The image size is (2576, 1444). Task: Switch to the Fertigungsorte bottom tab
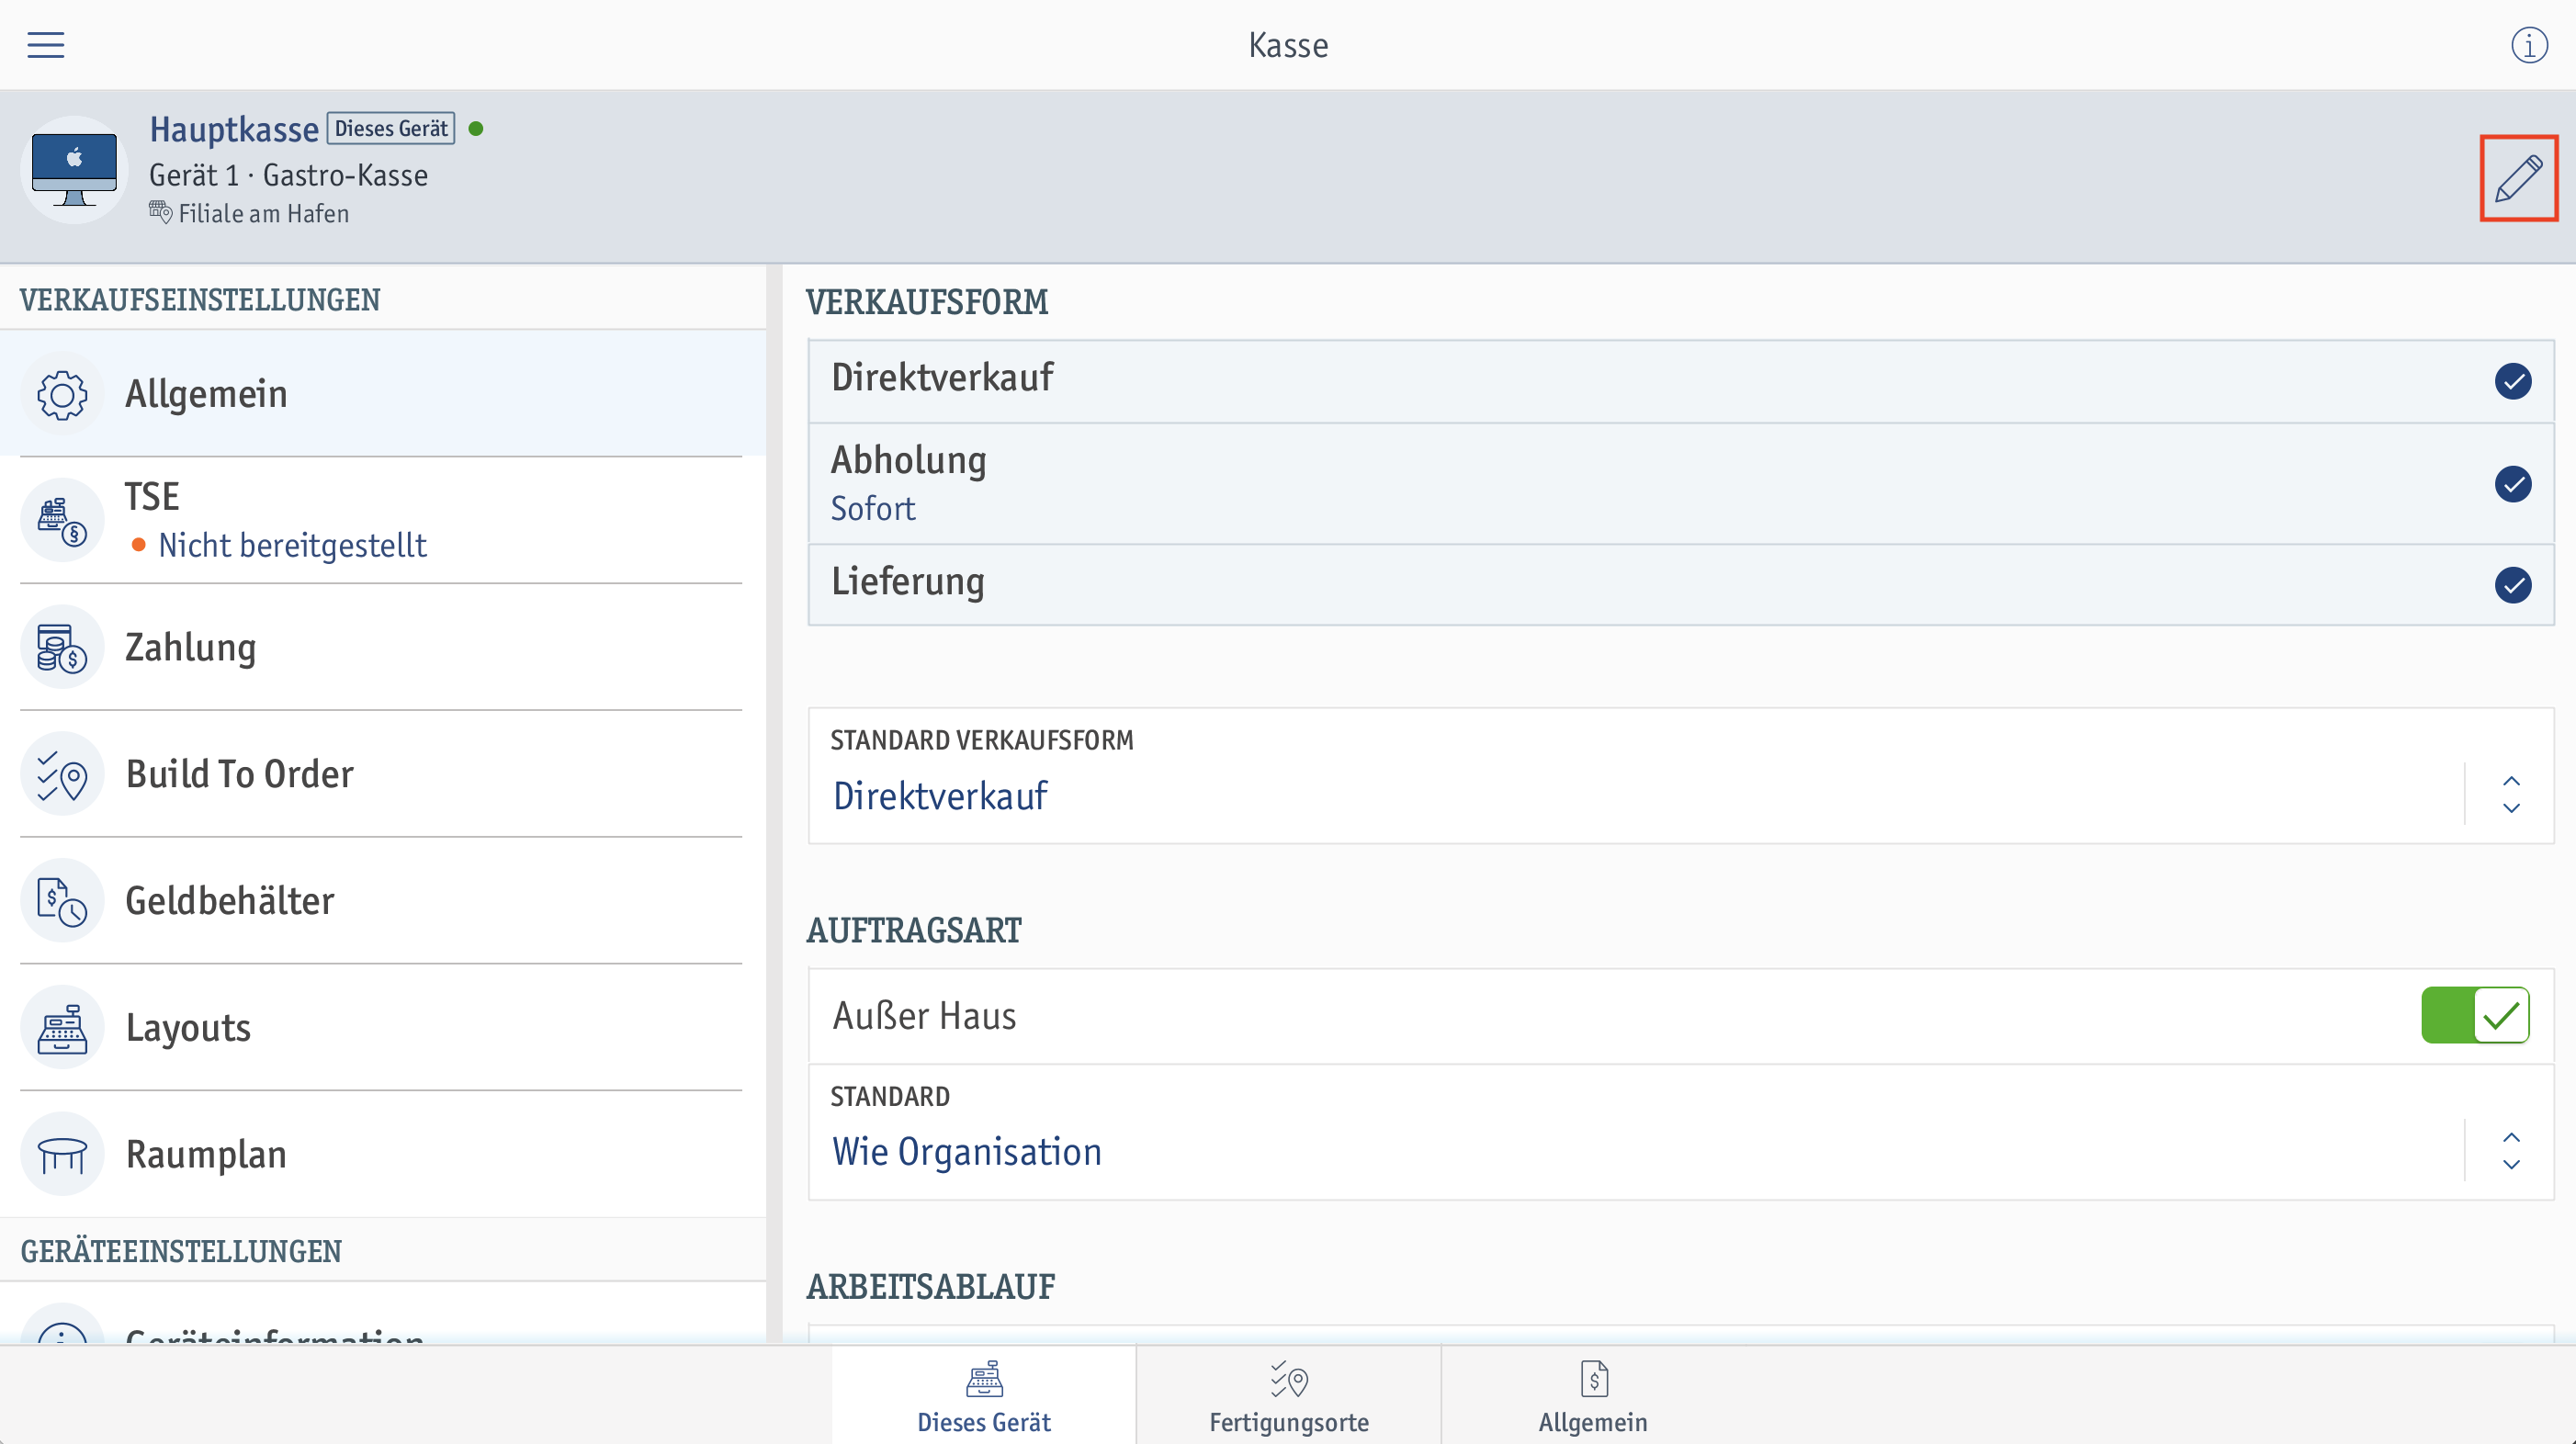(x=1289, y=1396)
